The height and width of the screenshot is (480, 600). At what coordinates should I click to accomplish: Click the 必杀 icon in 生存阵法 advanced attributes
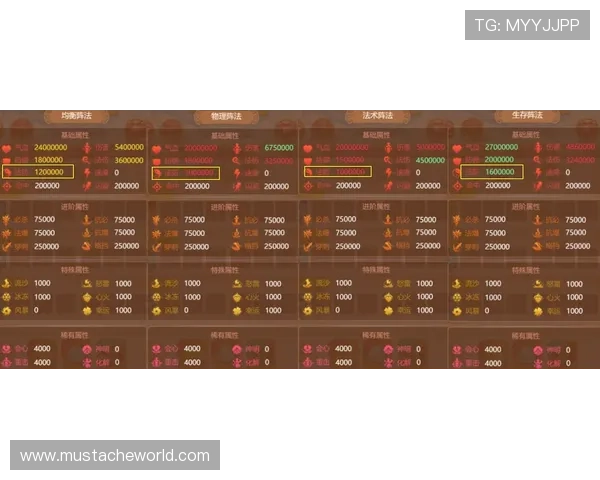point(457,220)
